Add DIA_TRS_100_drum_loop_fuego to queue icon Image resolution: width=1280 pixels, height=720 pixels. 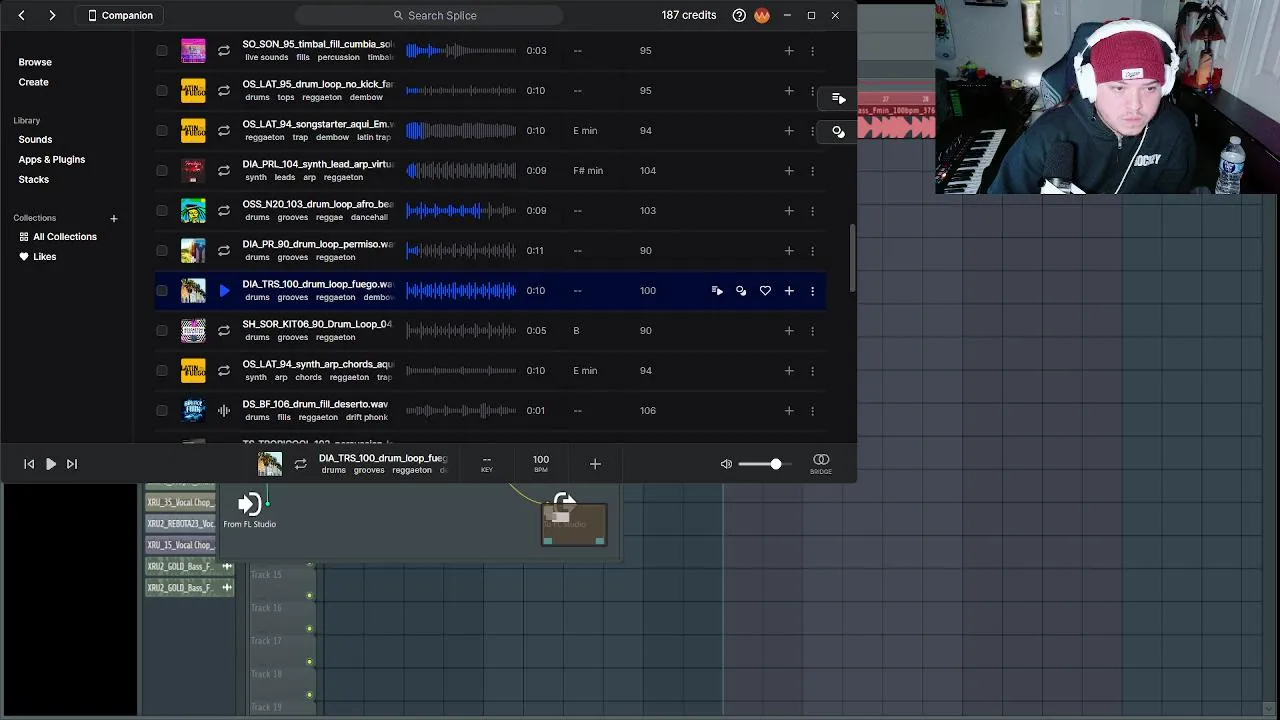click(717, 290)
